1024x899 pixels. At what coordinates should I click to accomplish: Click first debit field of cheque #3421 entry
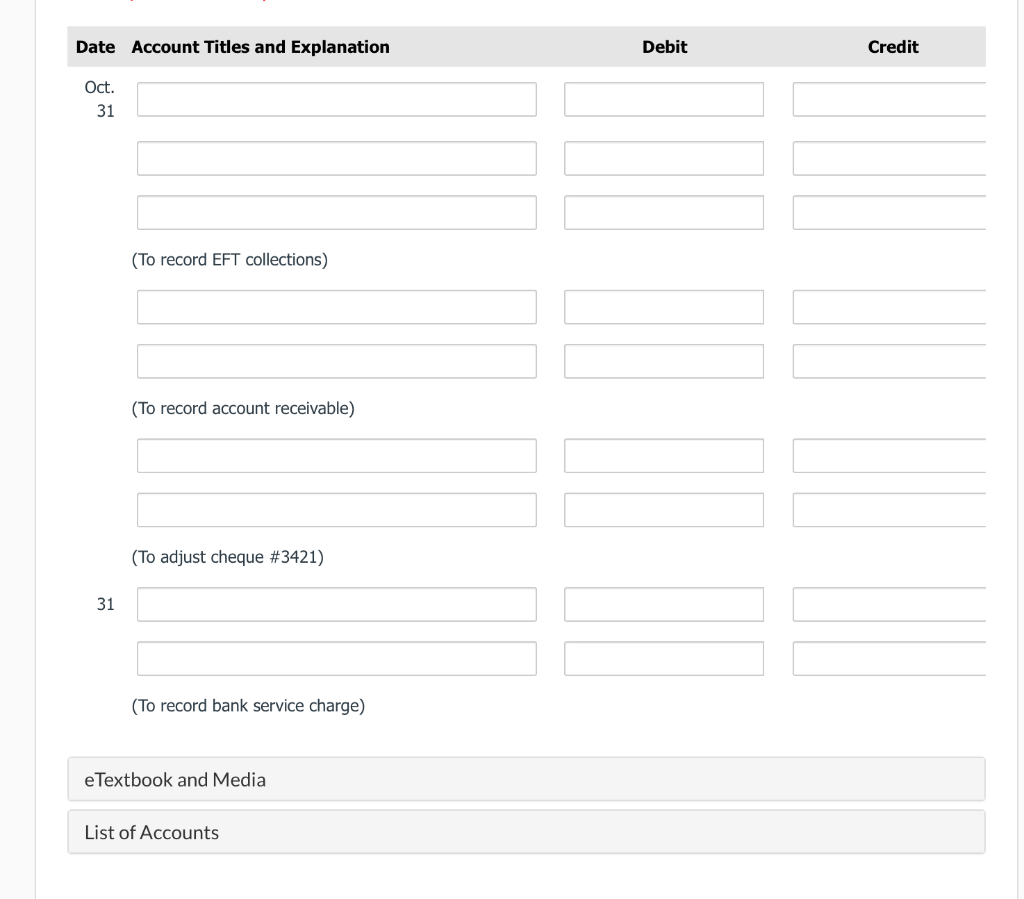pyautogui.click(x=664, y=456)
